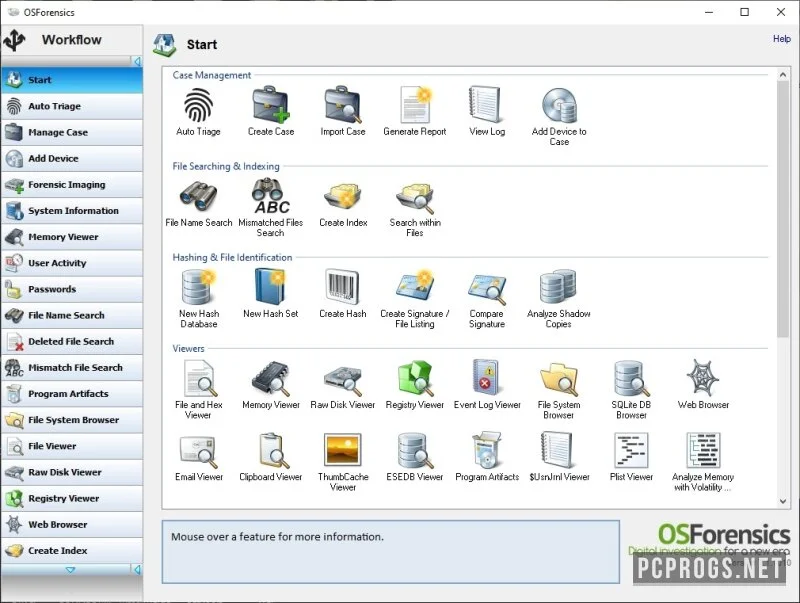Click the bottom collapse arrow of the Workflow sidebar
The image size is (800, 603).
point(137,569)
